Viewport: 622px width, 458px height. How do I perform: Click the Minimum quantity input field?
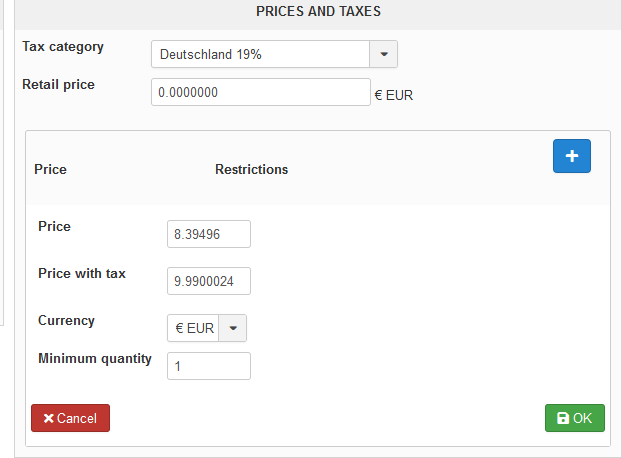(x=209, y=366)
